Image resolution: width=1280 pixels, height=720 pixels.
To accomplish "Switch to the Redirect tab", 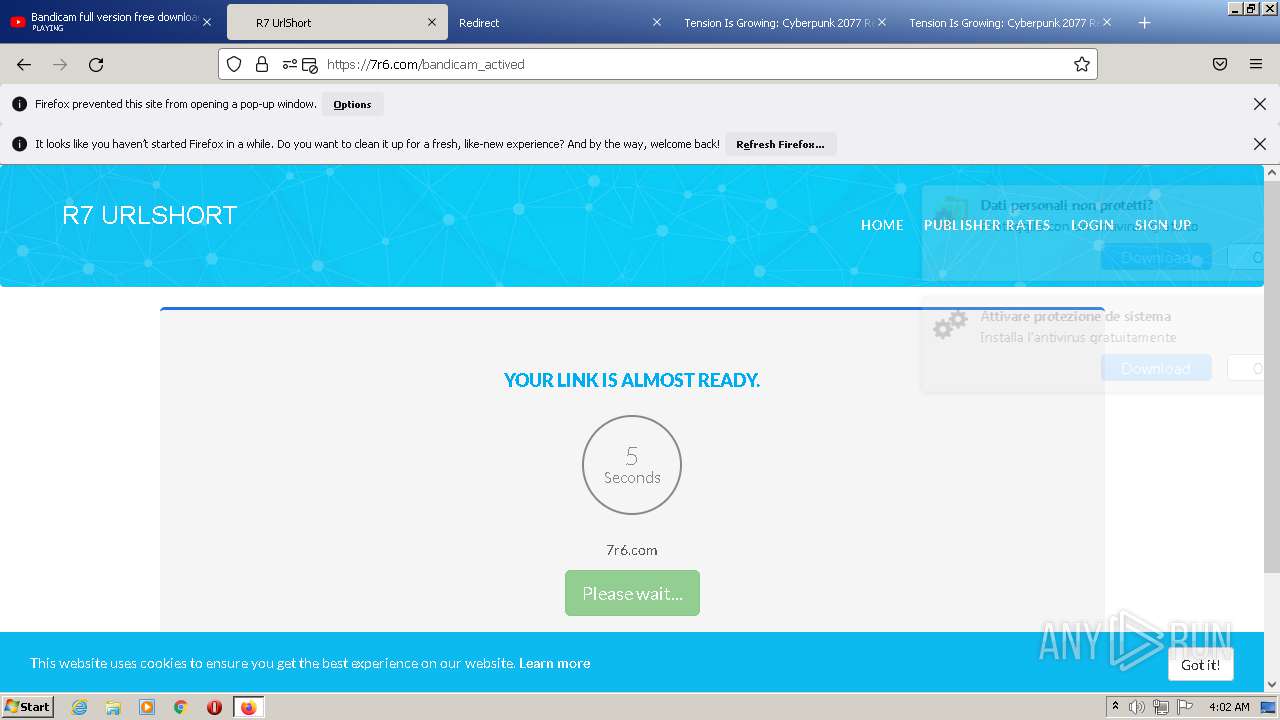I will click(560, 22).
